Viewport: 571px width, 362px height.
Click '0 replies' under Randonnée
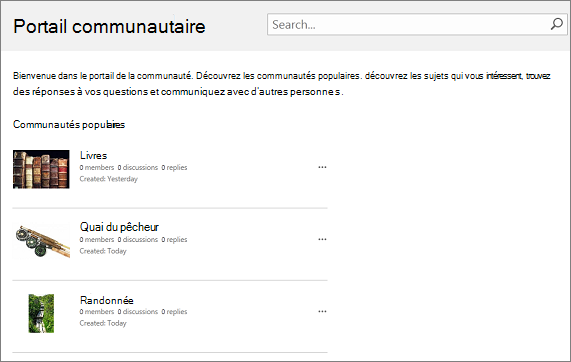[174, 312]
